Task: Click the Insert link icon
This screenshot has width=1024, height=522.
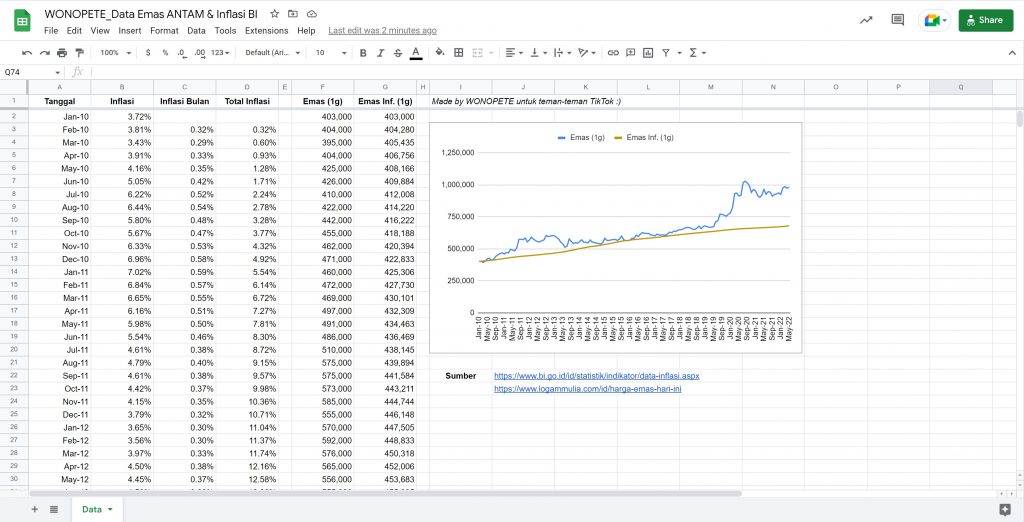Action: pyautogui.click(x=614, y=53)
